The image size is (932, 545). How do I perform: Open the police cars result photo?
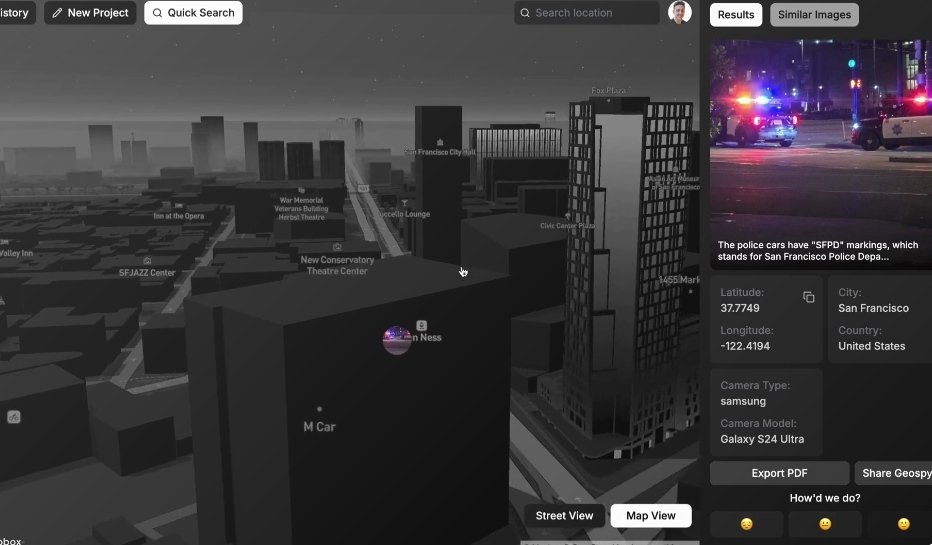(820, 140)
